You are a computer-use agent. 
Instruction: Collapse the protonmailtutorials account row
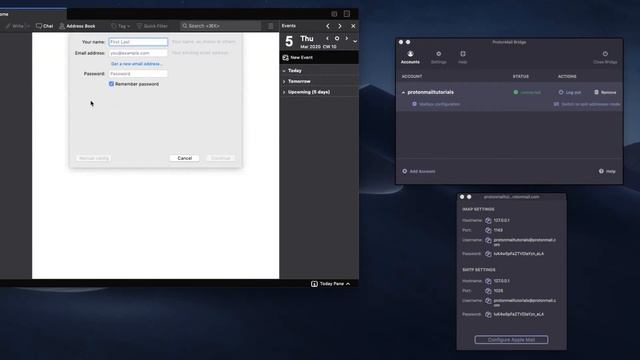pyautogui.click(x=403, y=93)
